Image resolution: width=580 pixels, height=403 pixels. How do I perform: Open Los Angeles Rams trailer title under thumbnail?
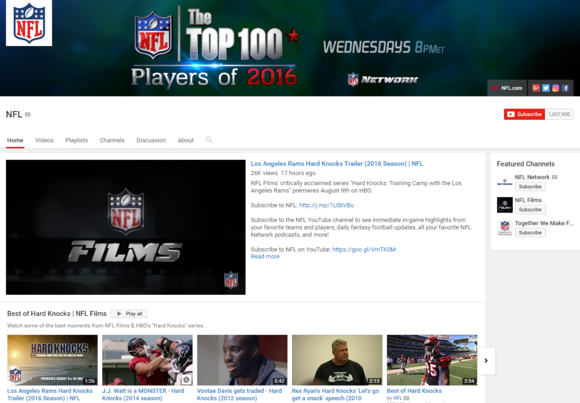tap(50, 394)
